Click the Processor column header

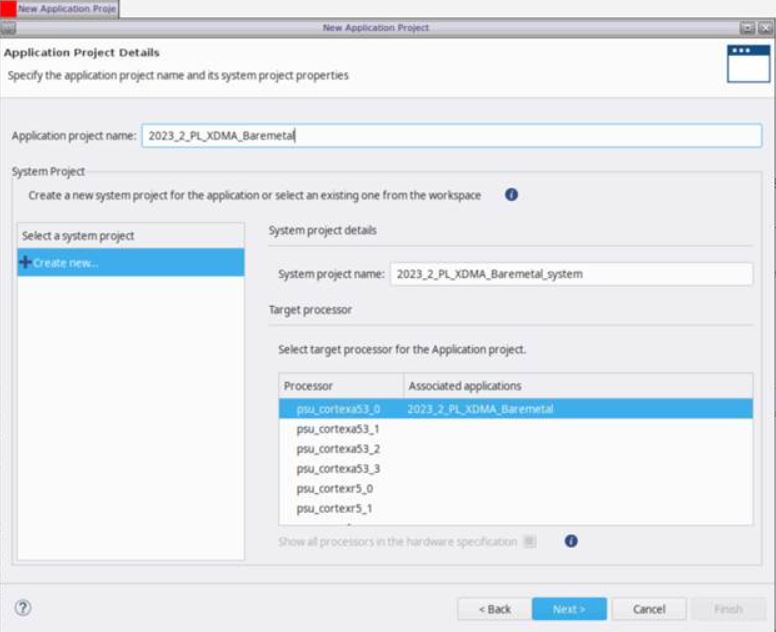[x=341, y=386]
